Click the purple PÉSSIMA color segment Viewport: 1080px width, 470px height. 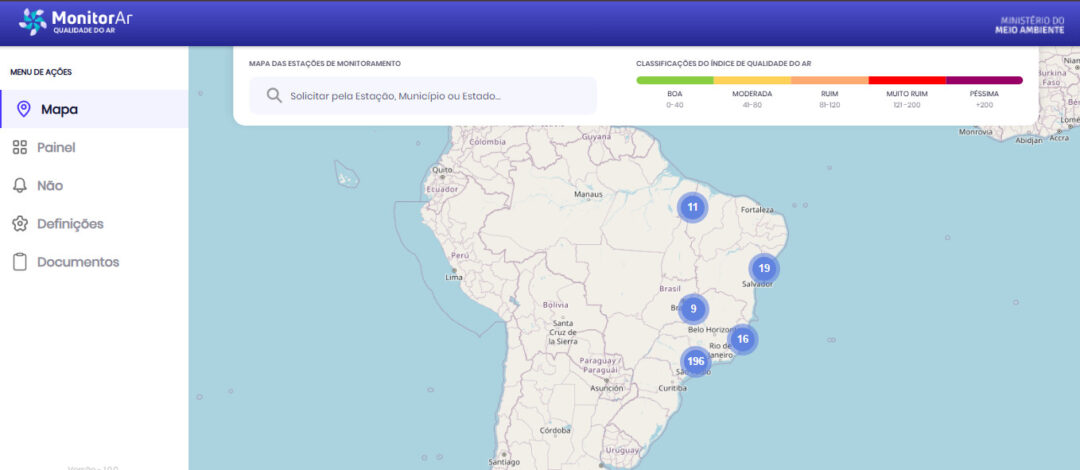tap(984, 80)
